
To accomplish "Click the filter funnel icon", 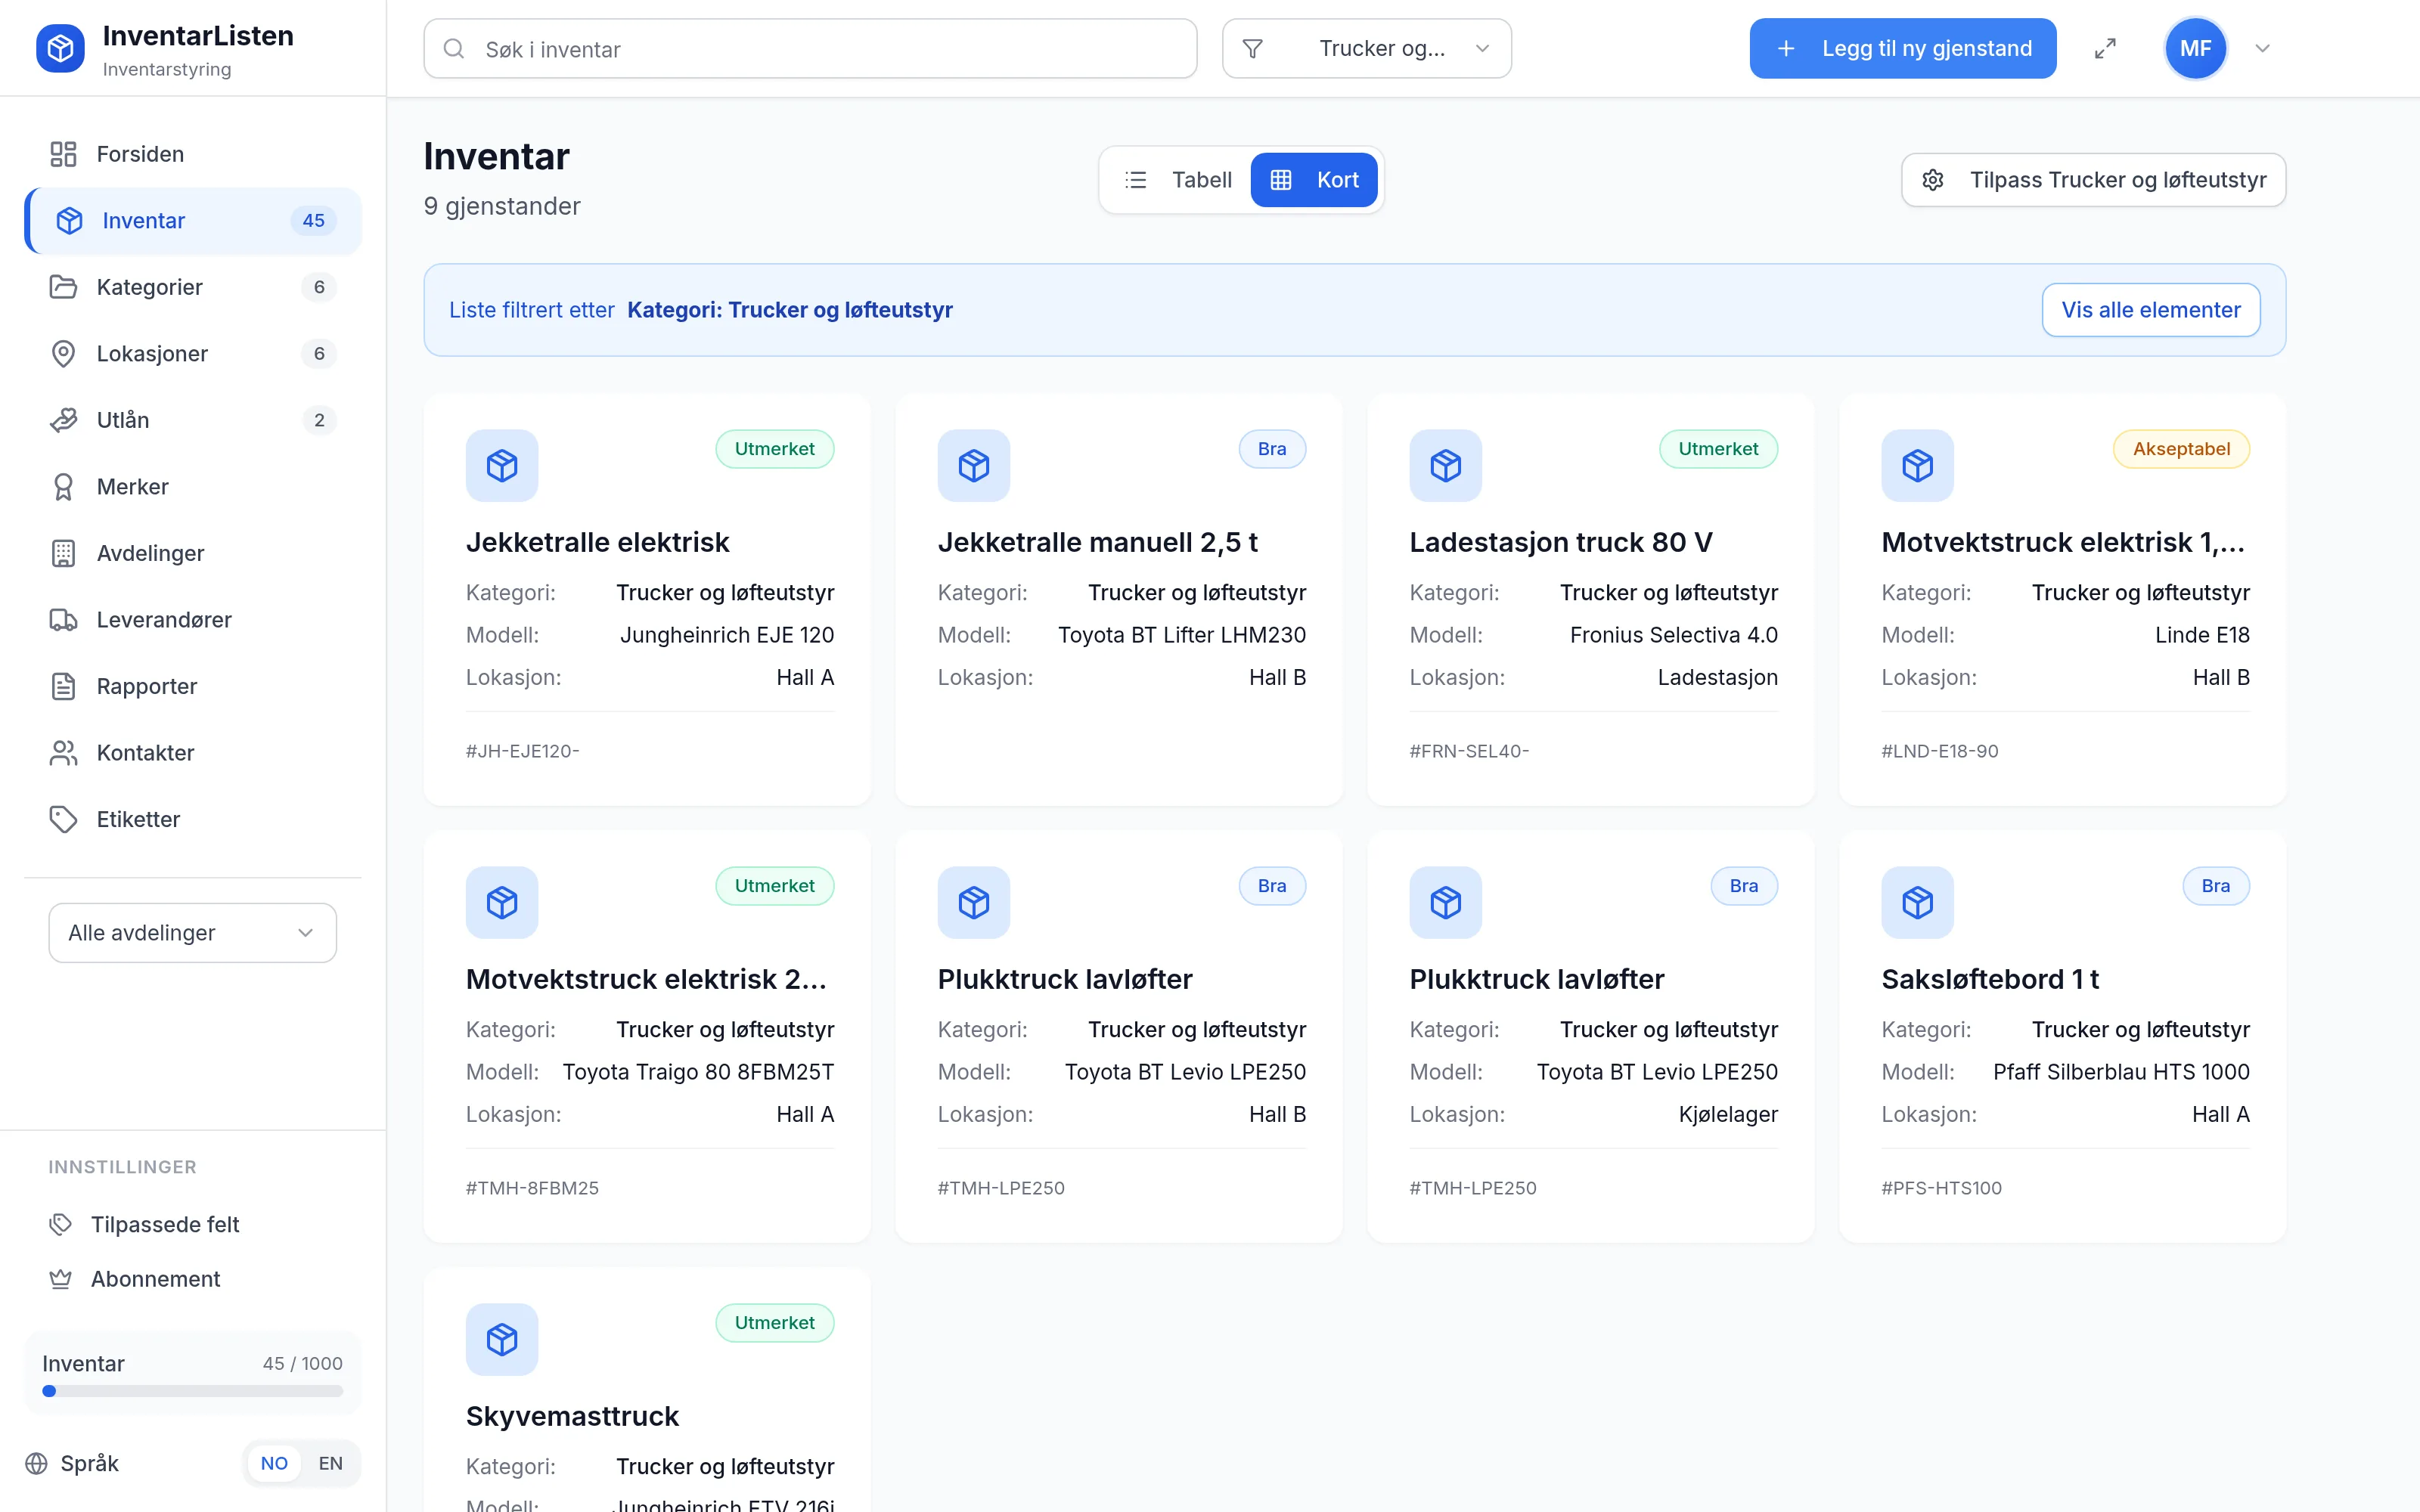I will pos(1252,48).
